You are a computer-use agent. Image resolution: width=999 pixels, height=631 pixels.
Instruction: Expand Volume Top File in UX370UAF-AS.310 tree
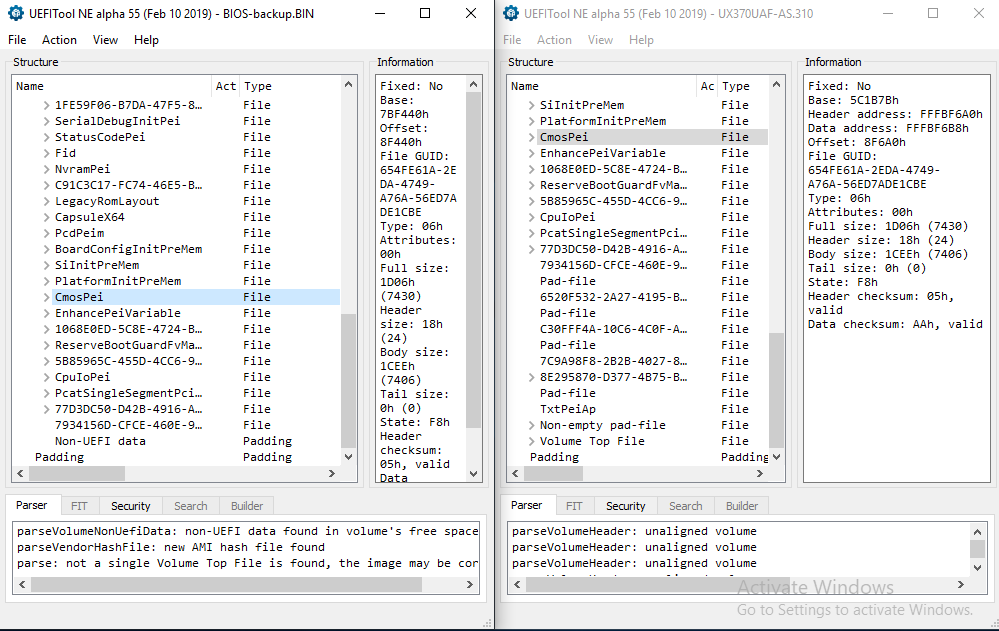(531, 441)
